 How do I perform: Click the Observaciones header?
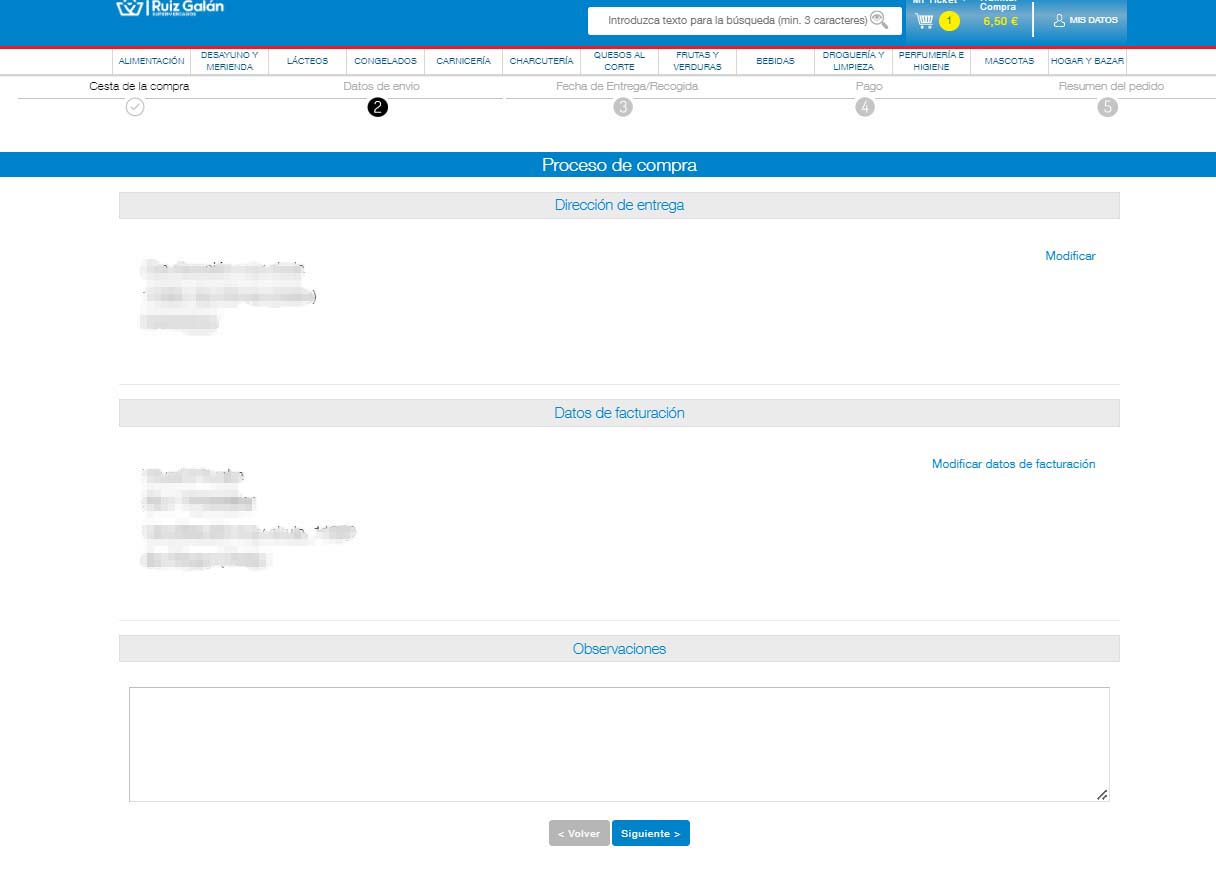619,649
